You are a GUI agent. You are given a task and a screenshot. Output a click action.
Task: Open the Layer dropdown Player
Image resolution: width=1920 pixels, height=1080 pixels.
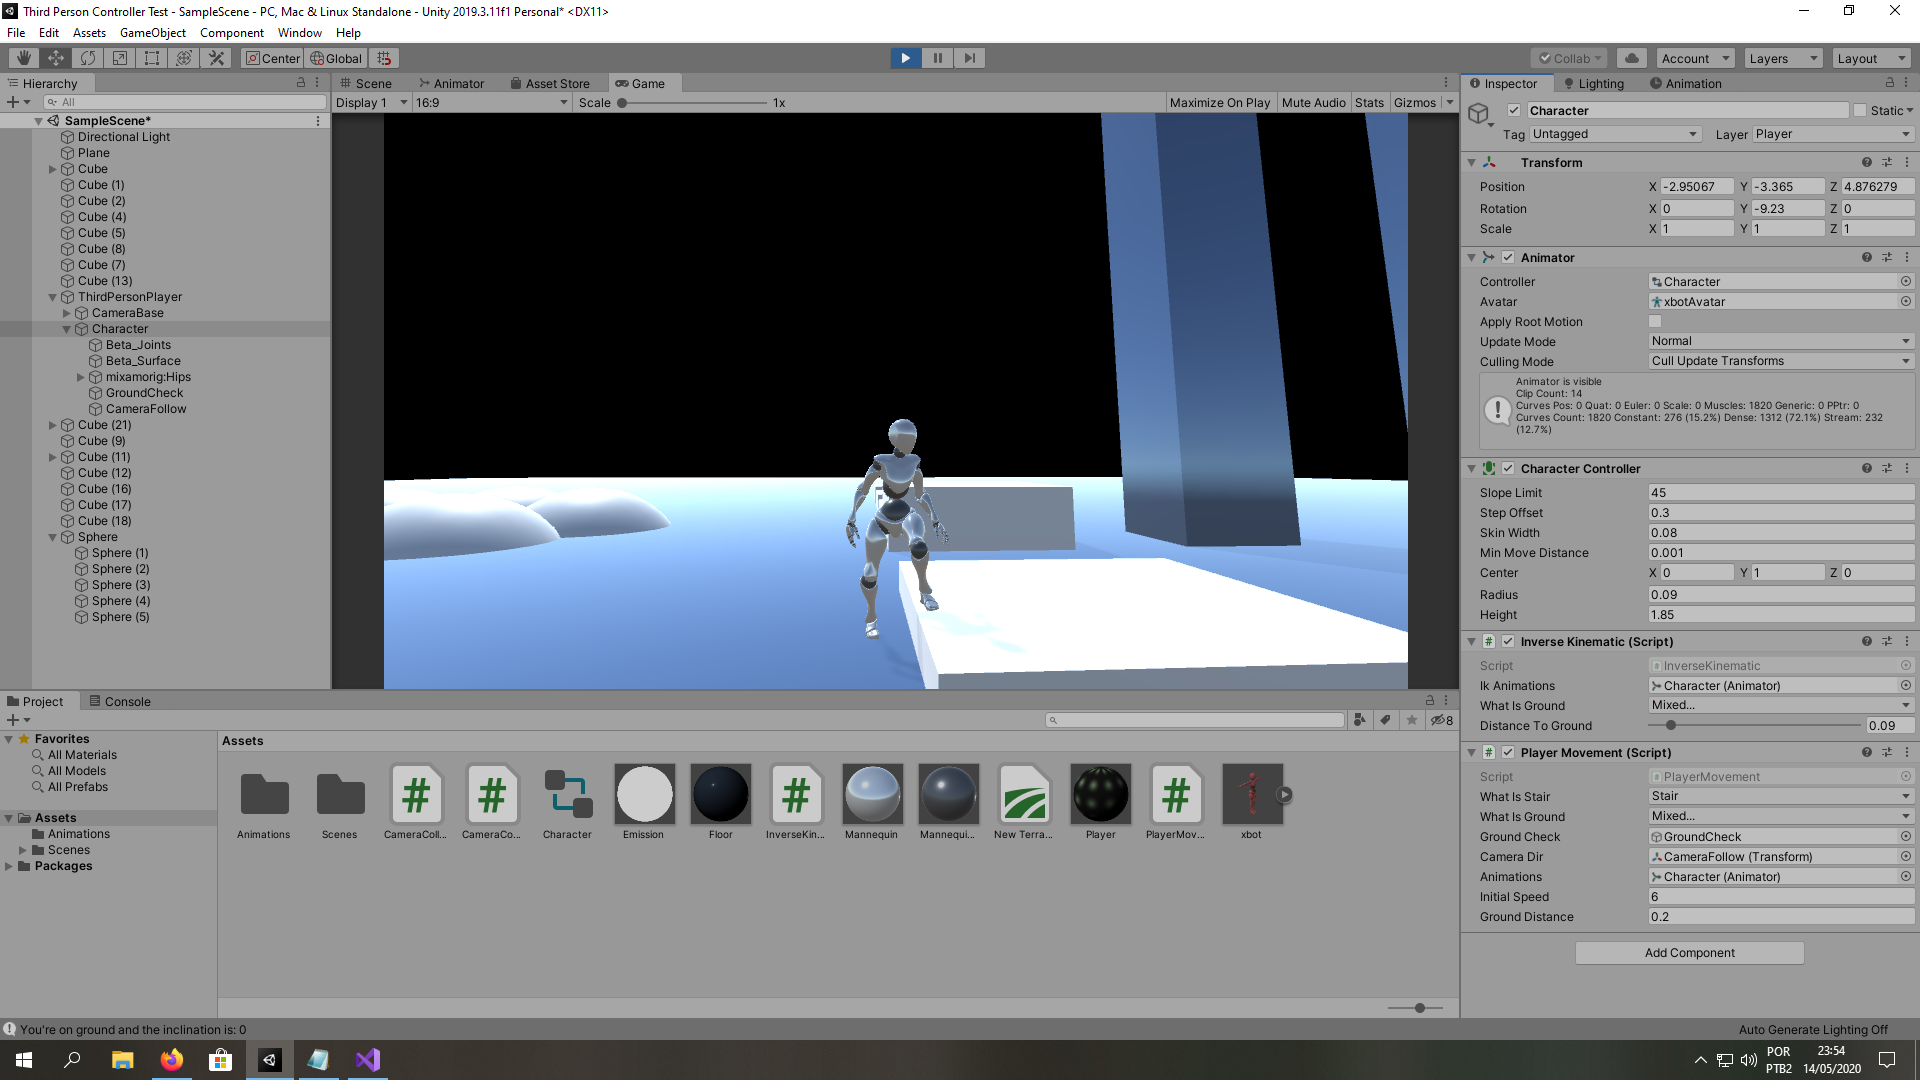coord(1833,134)
